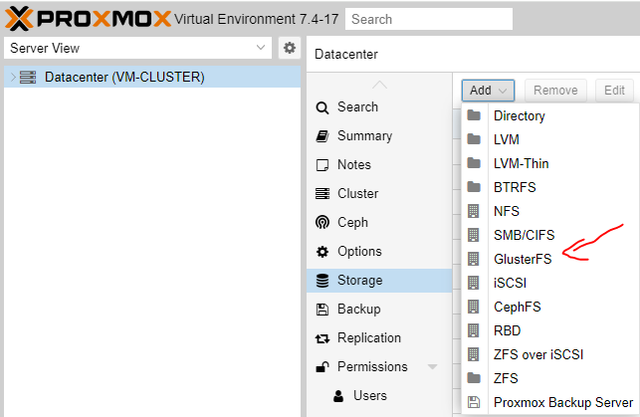Choose ZFS storage type
640x417 pixels.
[551, 378]
